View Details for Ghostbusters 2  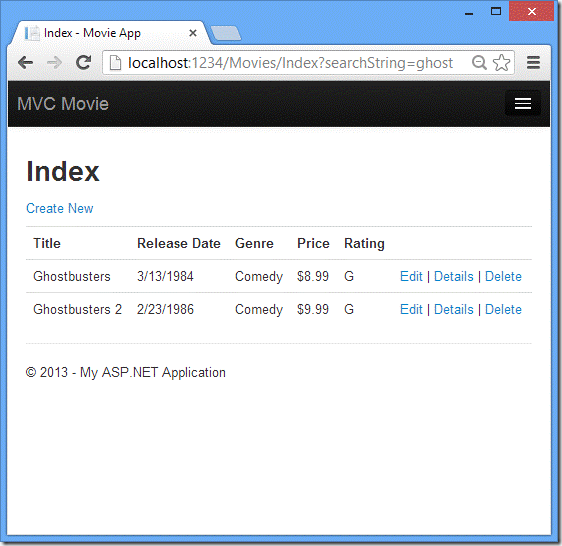click(x=454, y=309)
